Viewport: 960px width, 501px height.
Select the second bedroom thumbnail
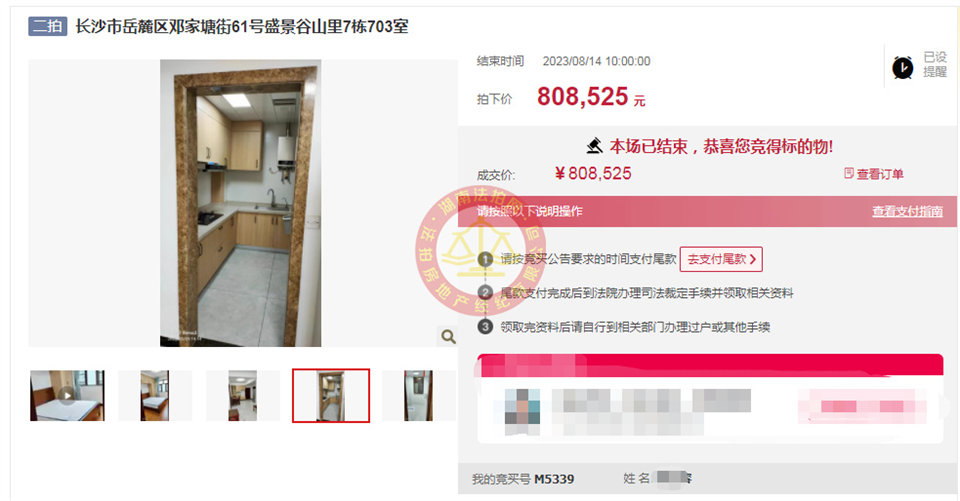(154, 395)
